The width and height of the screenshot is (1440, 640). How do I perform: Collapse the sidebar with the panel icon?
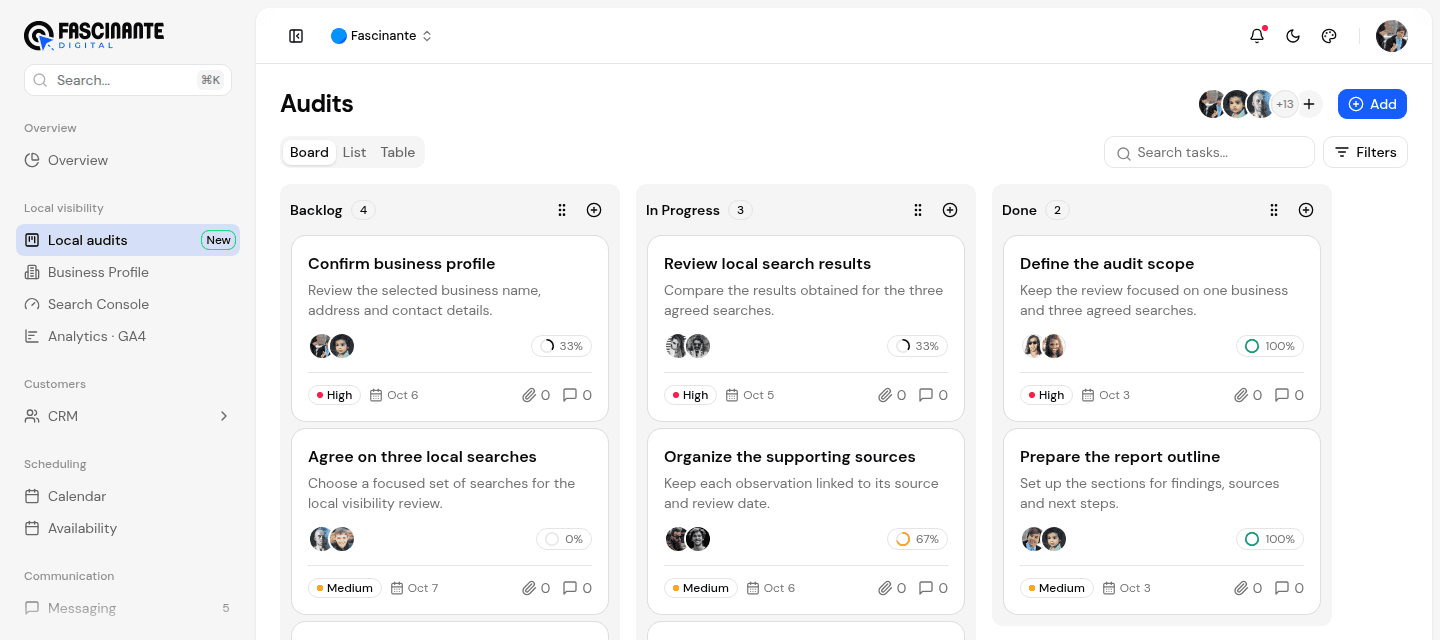pos(296,36)
